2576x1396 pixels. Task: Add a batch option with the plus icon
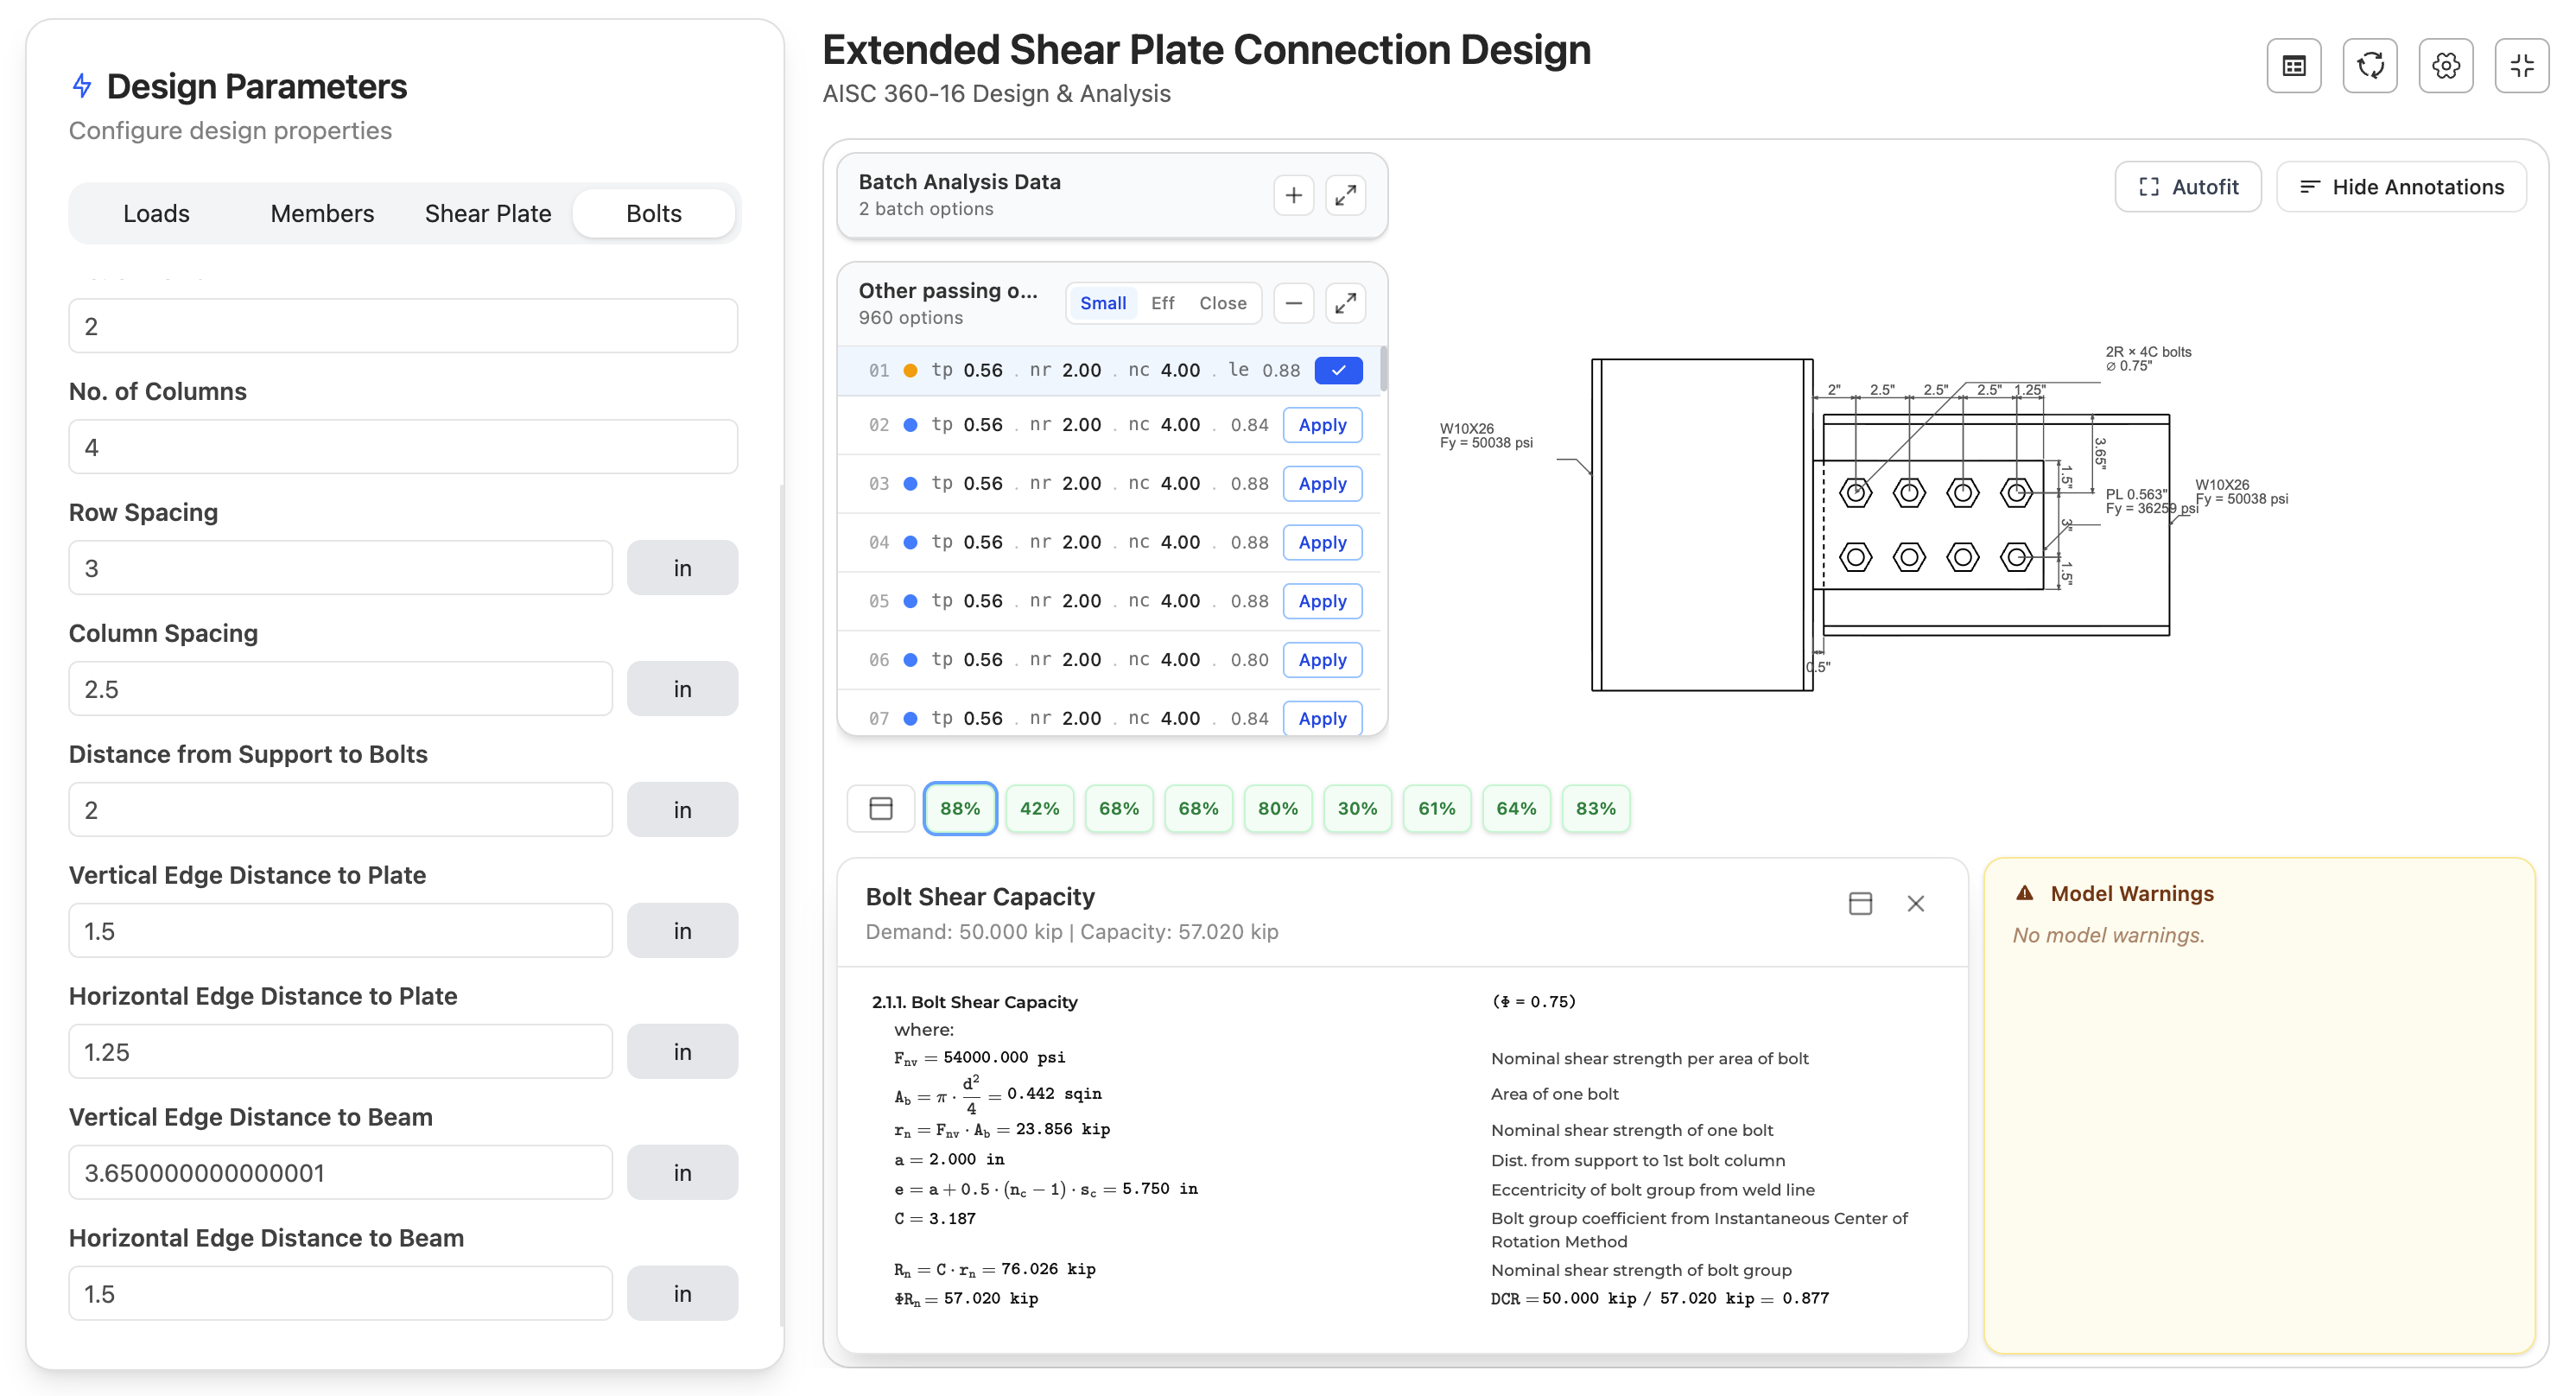pyautogui.click(x=1294, y=195)
